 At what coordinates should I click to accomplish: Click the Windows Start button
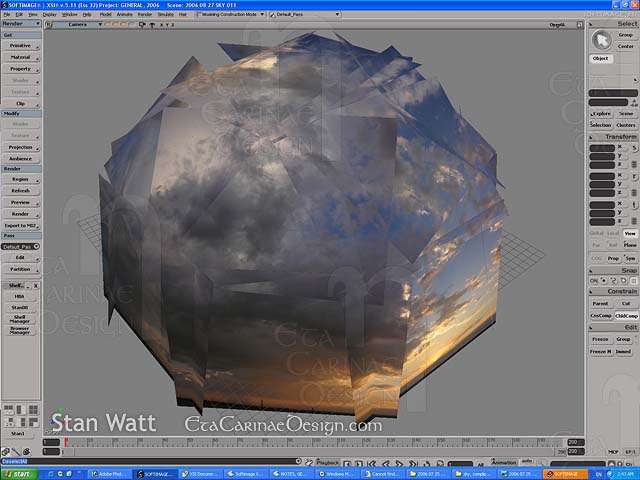point(16,473)
